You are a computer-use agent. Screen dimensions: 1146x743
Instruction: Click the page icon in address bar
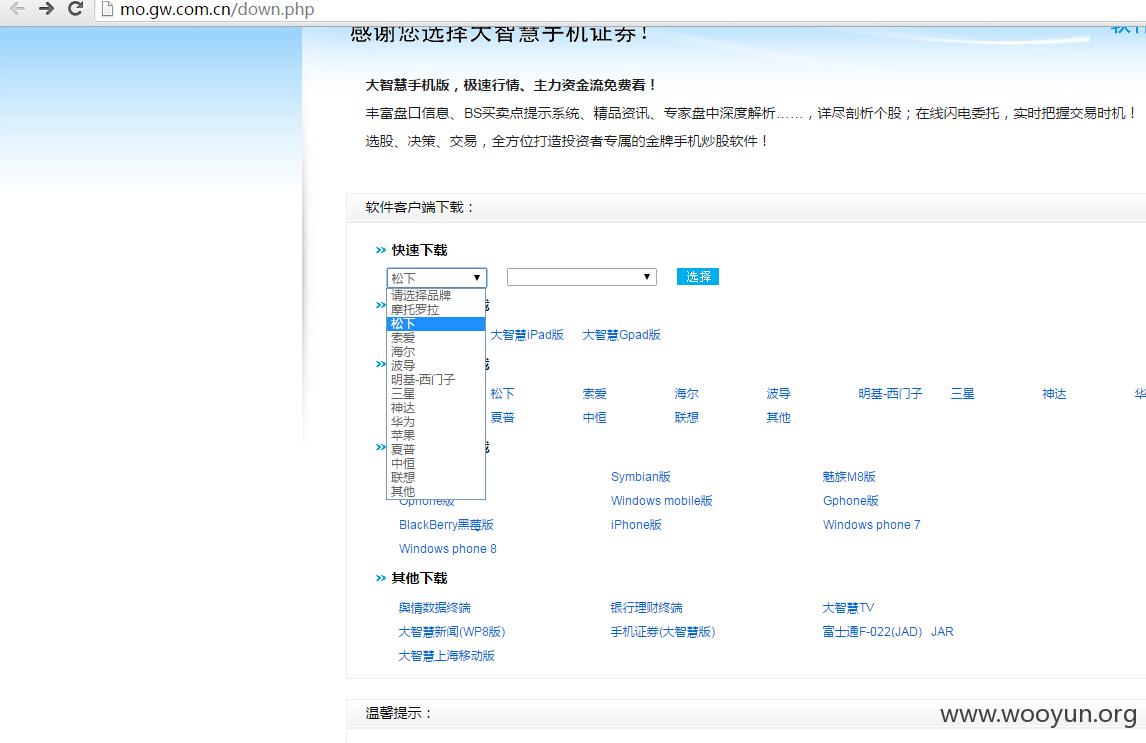(107, 9)
